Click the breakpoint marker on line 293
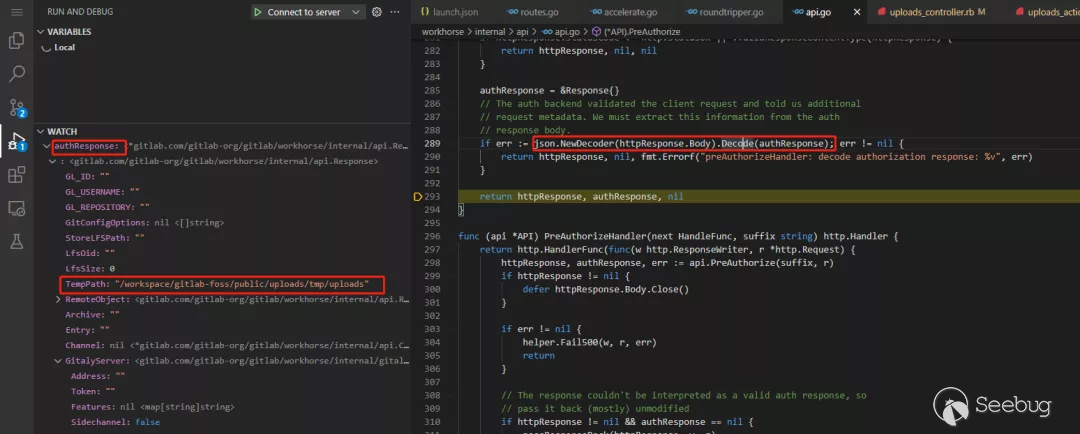Viewport: 1080px width, 434px height. tap(417, 197)
